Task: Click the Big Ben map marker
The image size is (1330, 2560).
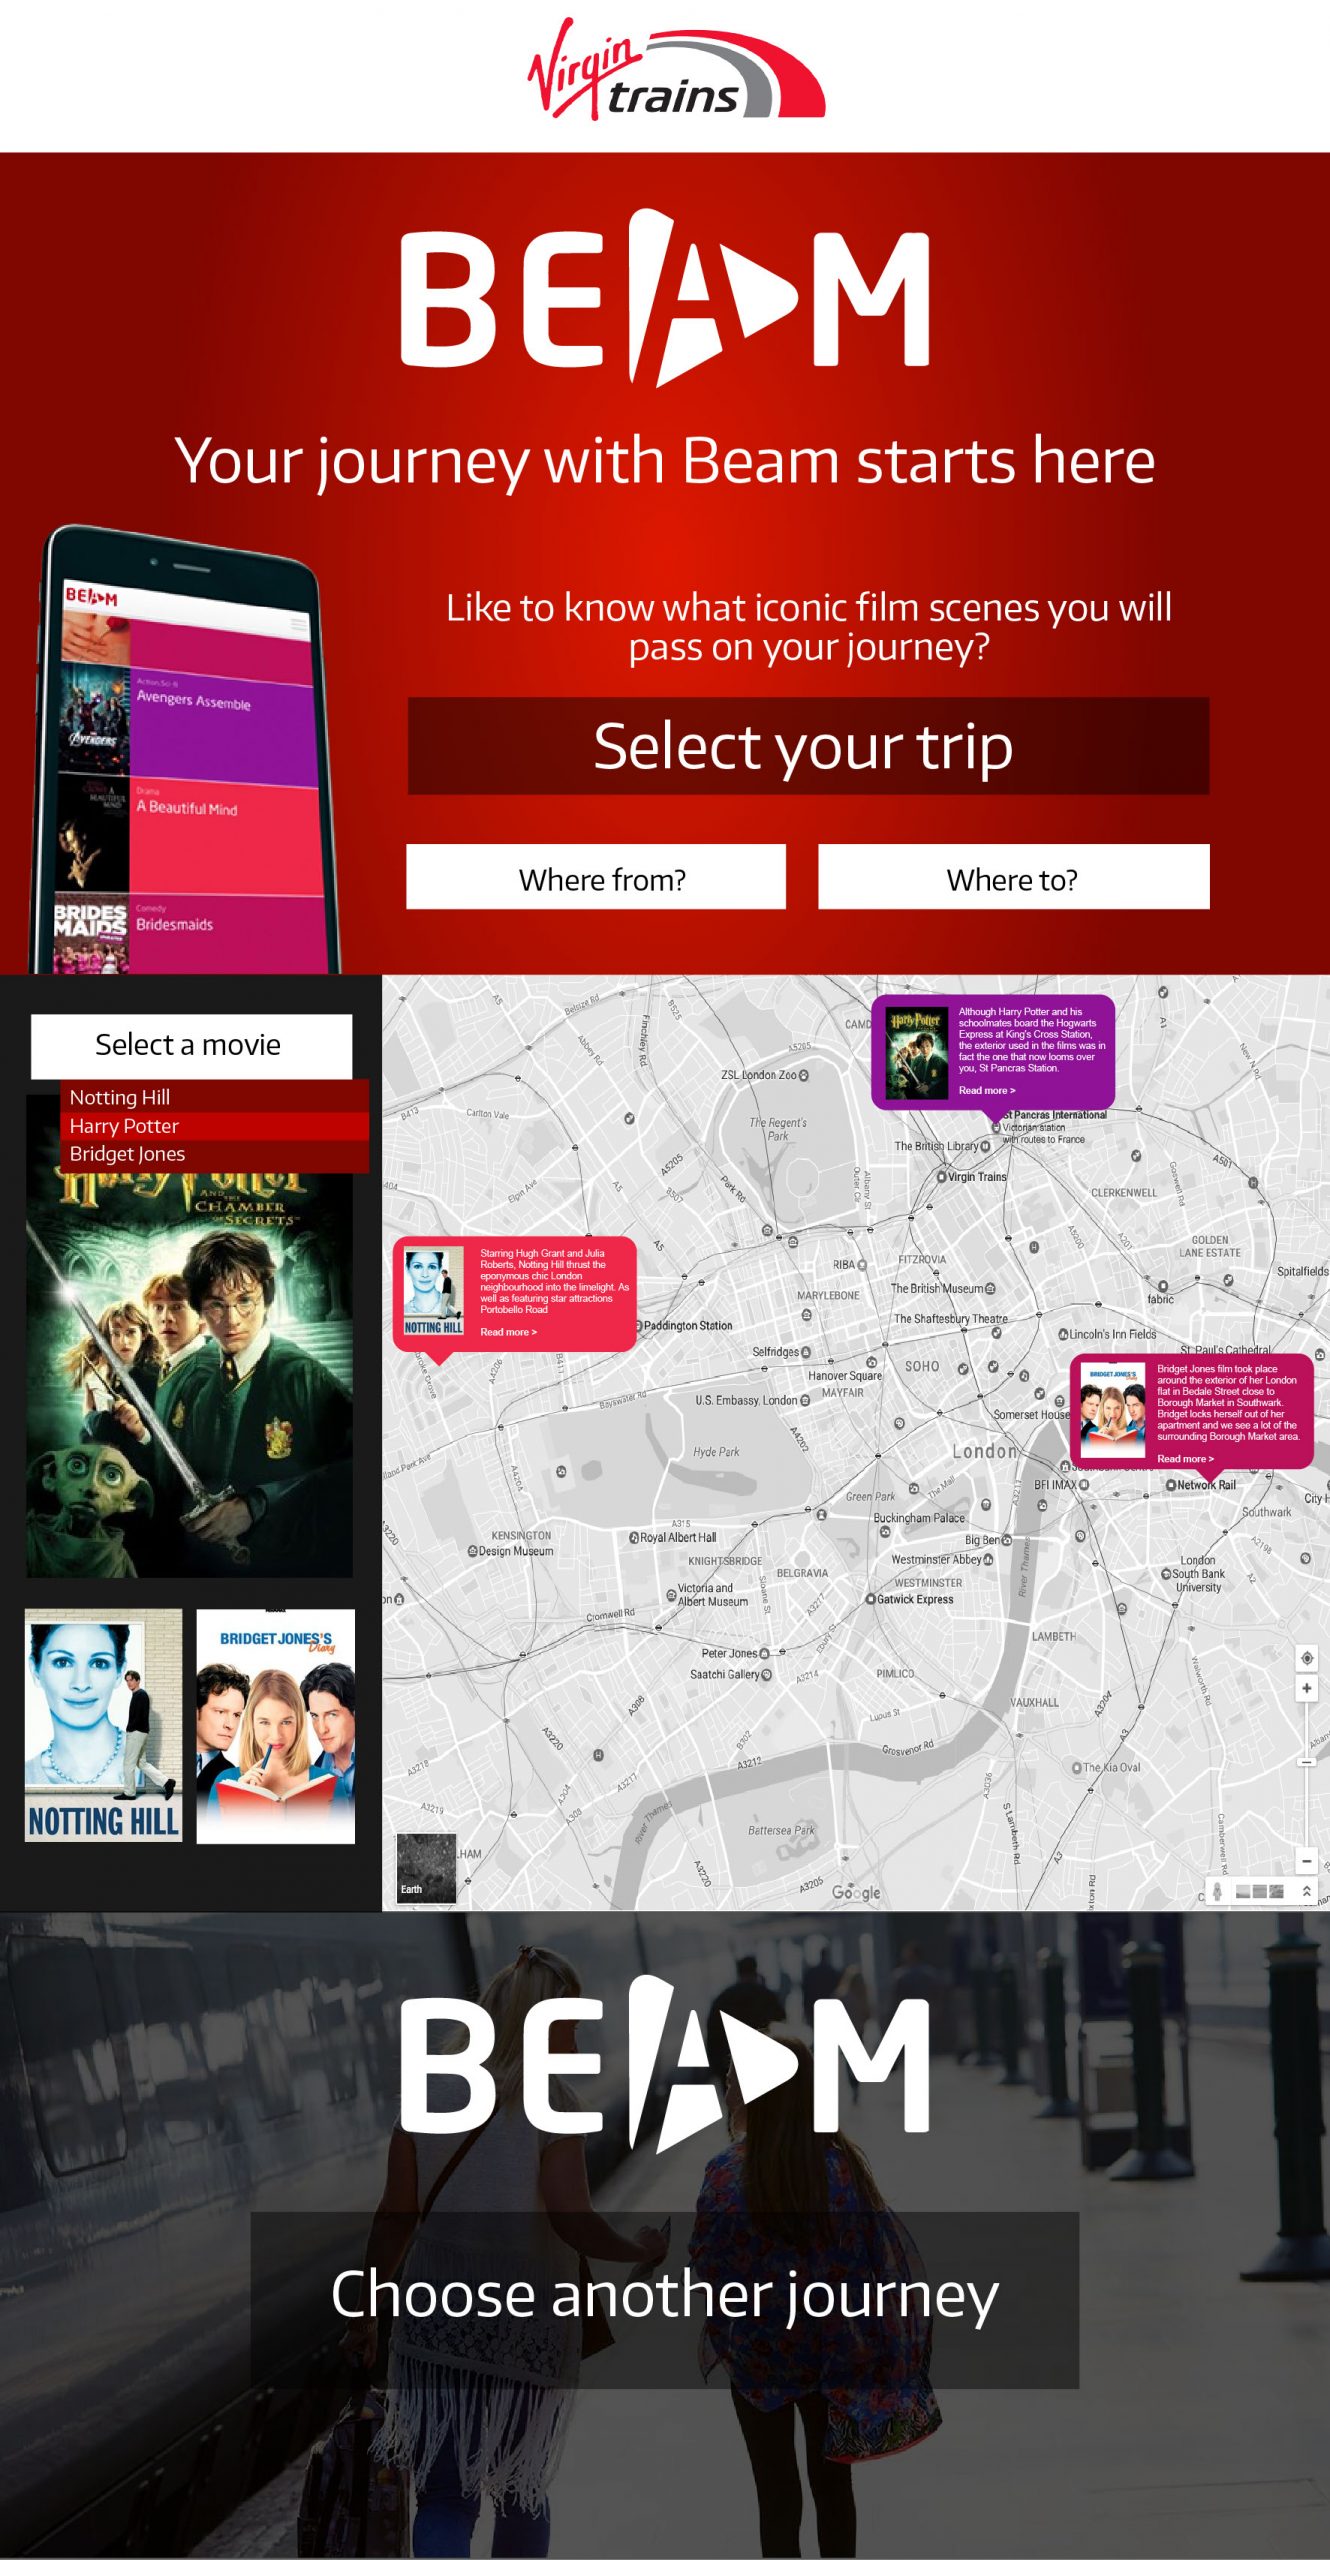Action: (x=1006, y=1540)
